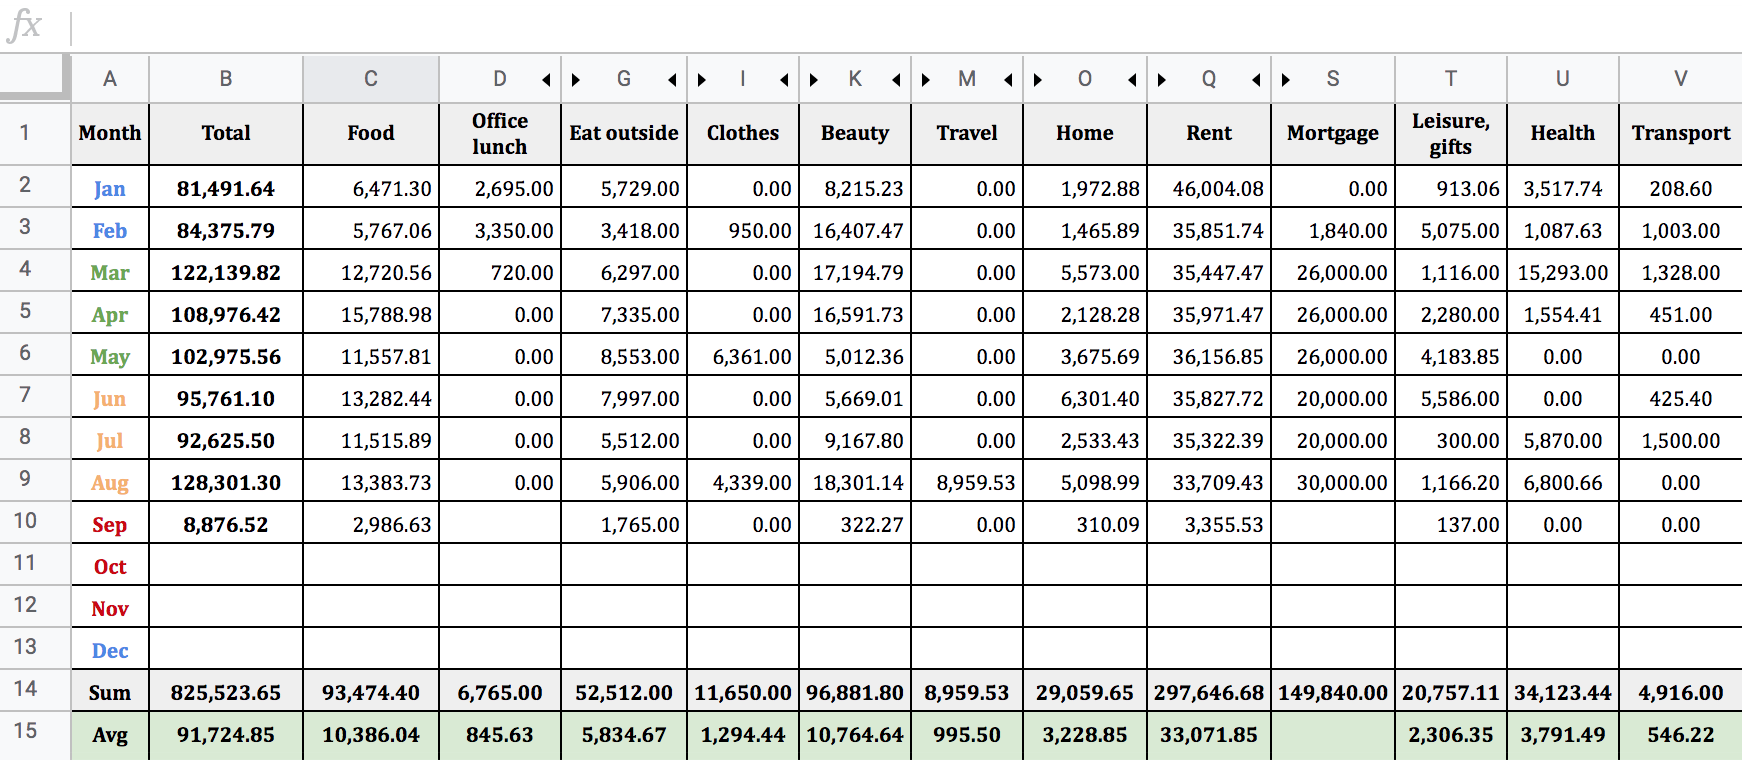Select the 'Dec' month cell
The image size is (1742, 760).
coord(110,650)
